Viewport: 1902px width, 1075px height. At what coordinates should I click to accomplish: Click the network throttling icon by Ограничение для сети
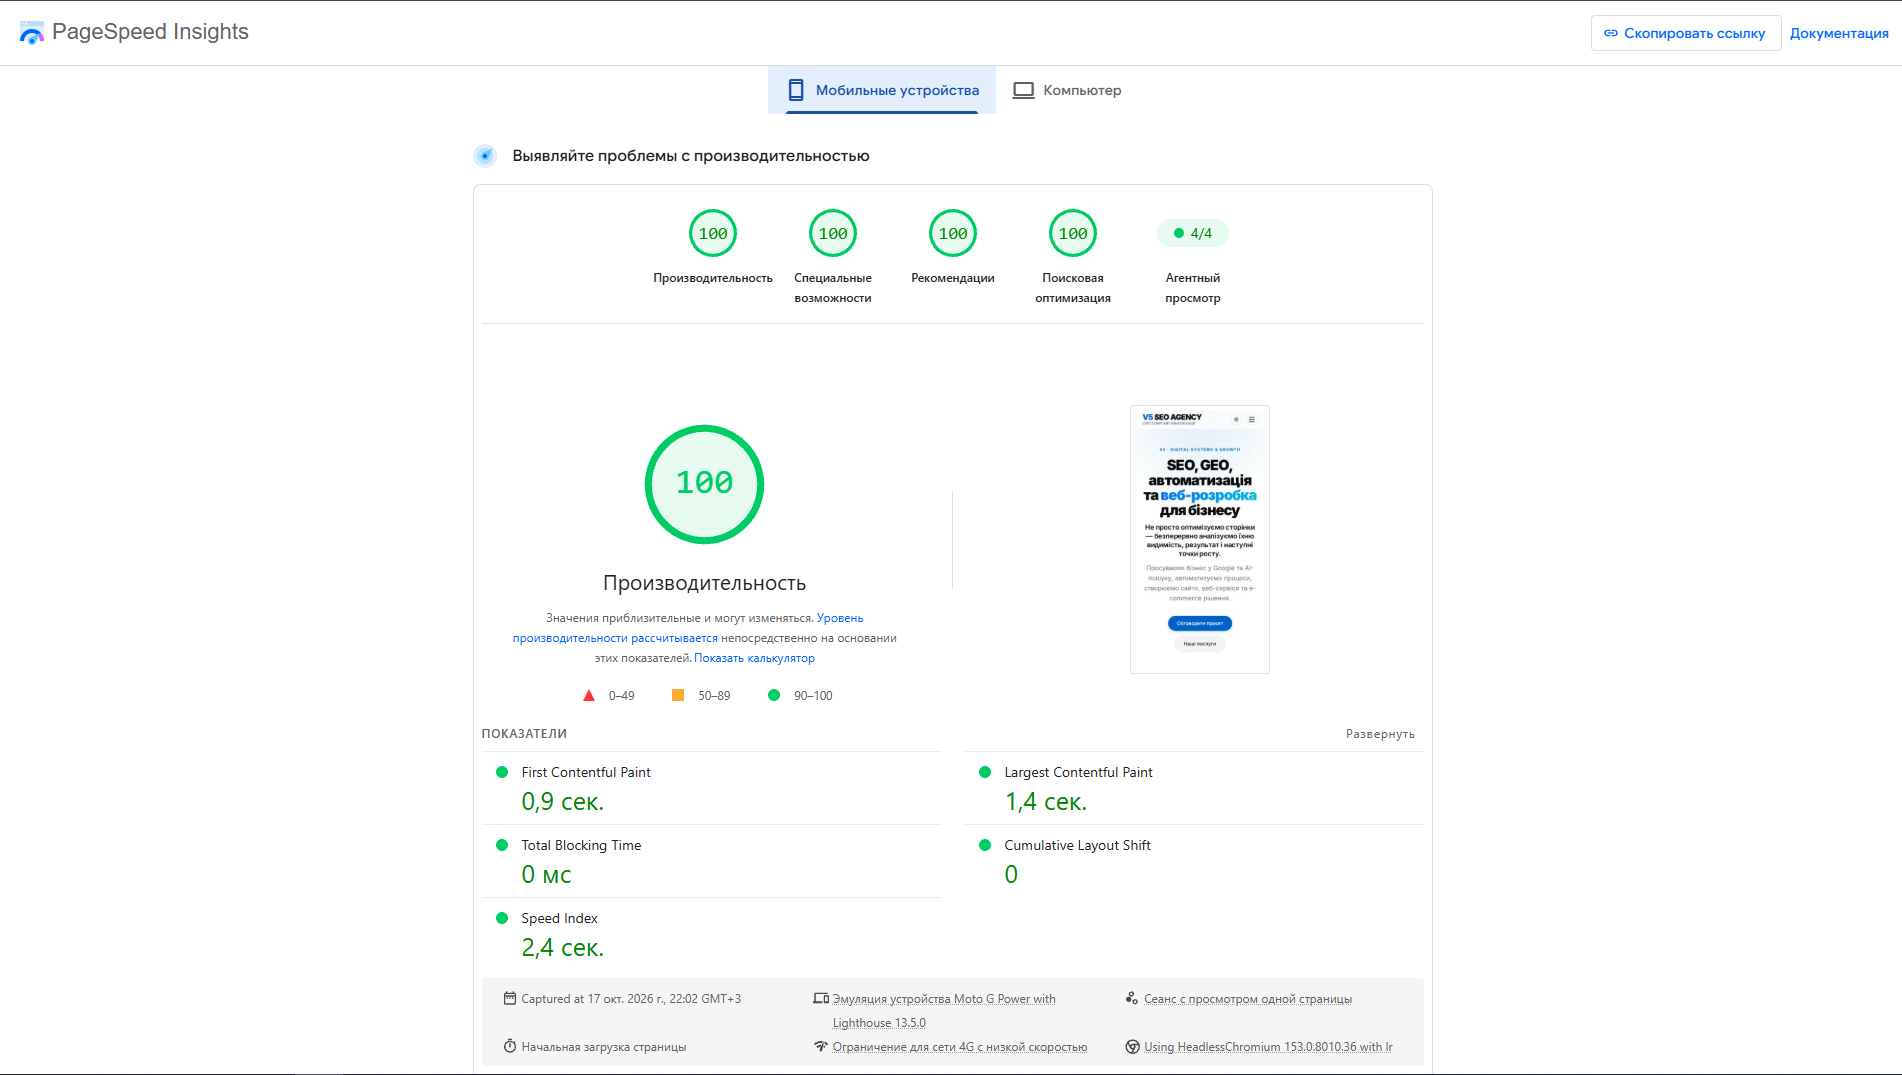click(821, 1046)
